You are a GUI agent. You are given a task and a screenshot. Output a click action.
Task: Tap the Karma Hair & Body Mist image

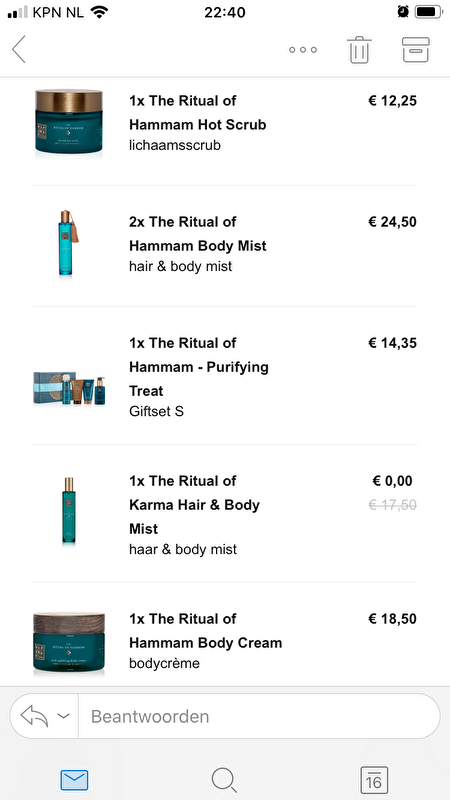click(69, 512)
